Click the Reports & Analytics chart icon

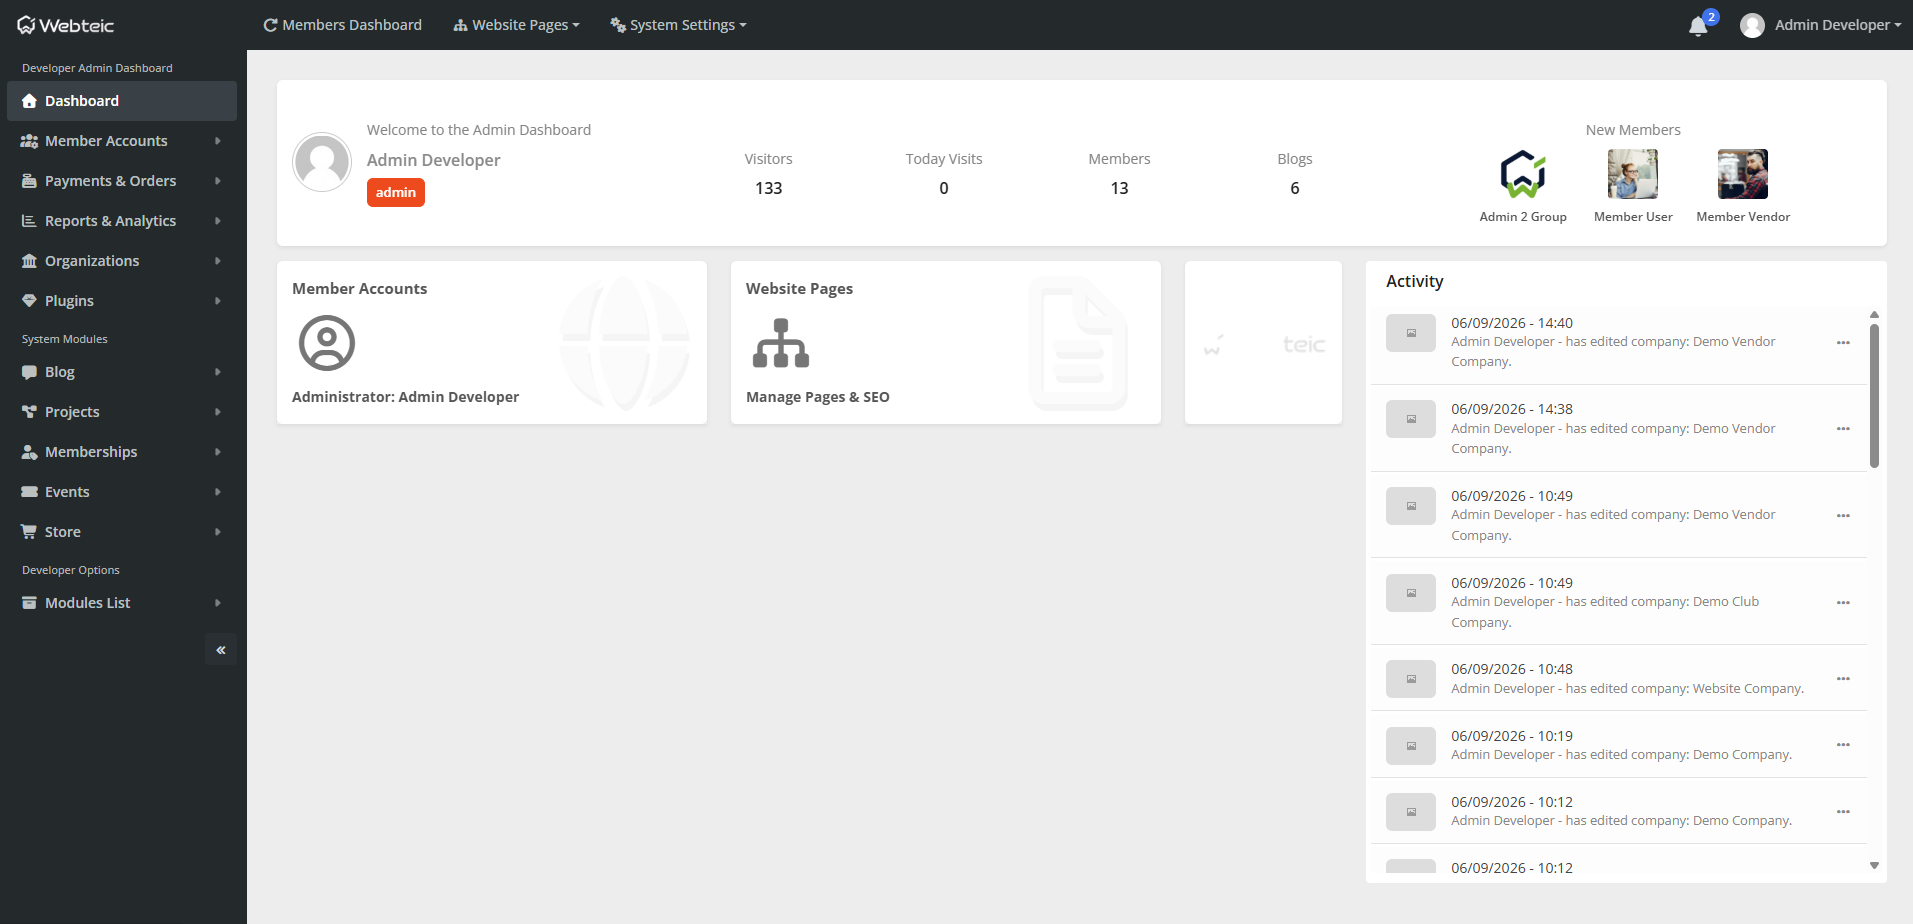[x=29, y=221]
